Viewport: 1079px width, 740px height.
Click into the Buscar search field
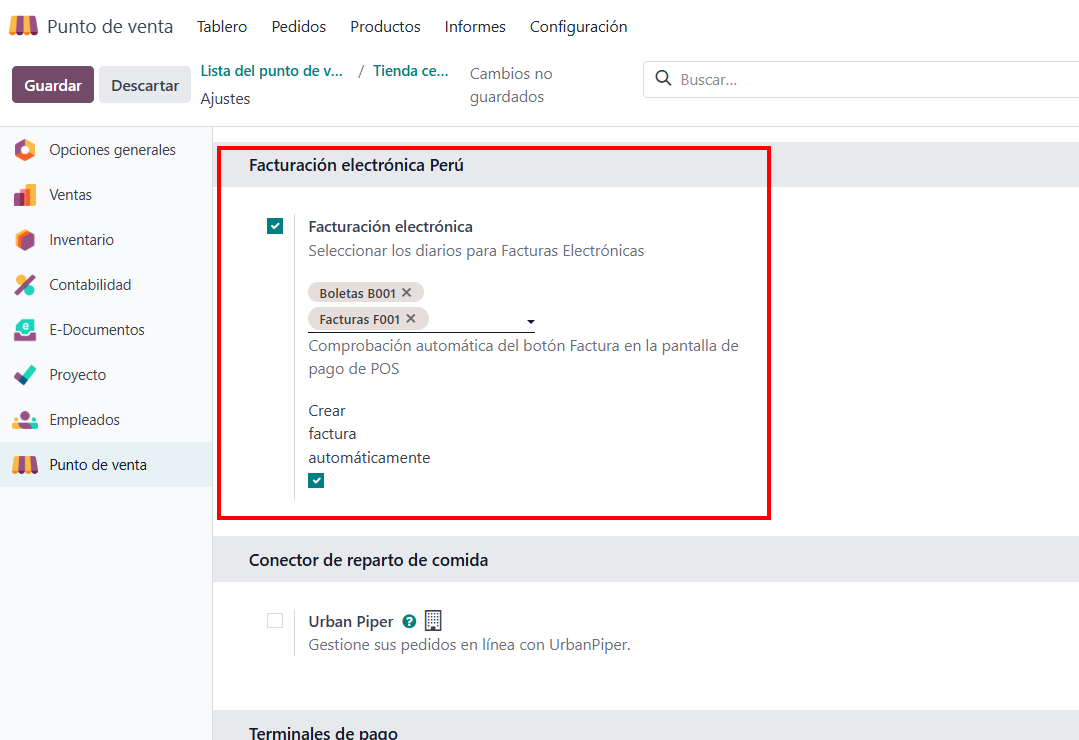[870, 80]
